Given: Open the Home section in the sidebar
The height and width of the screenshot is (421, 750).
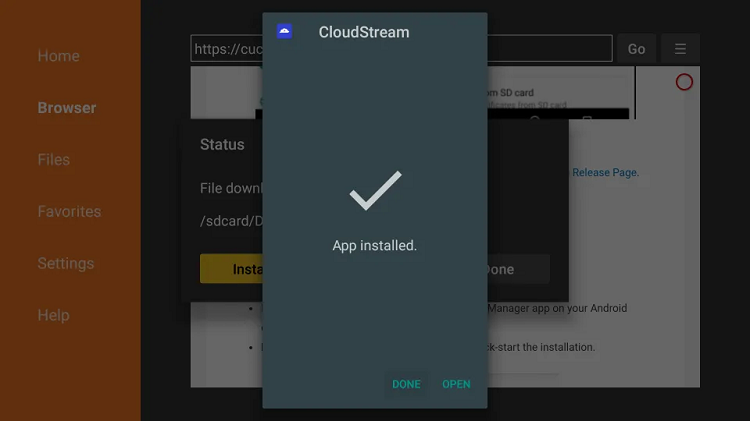Looking at the screenshot, I should click(58, 56).
